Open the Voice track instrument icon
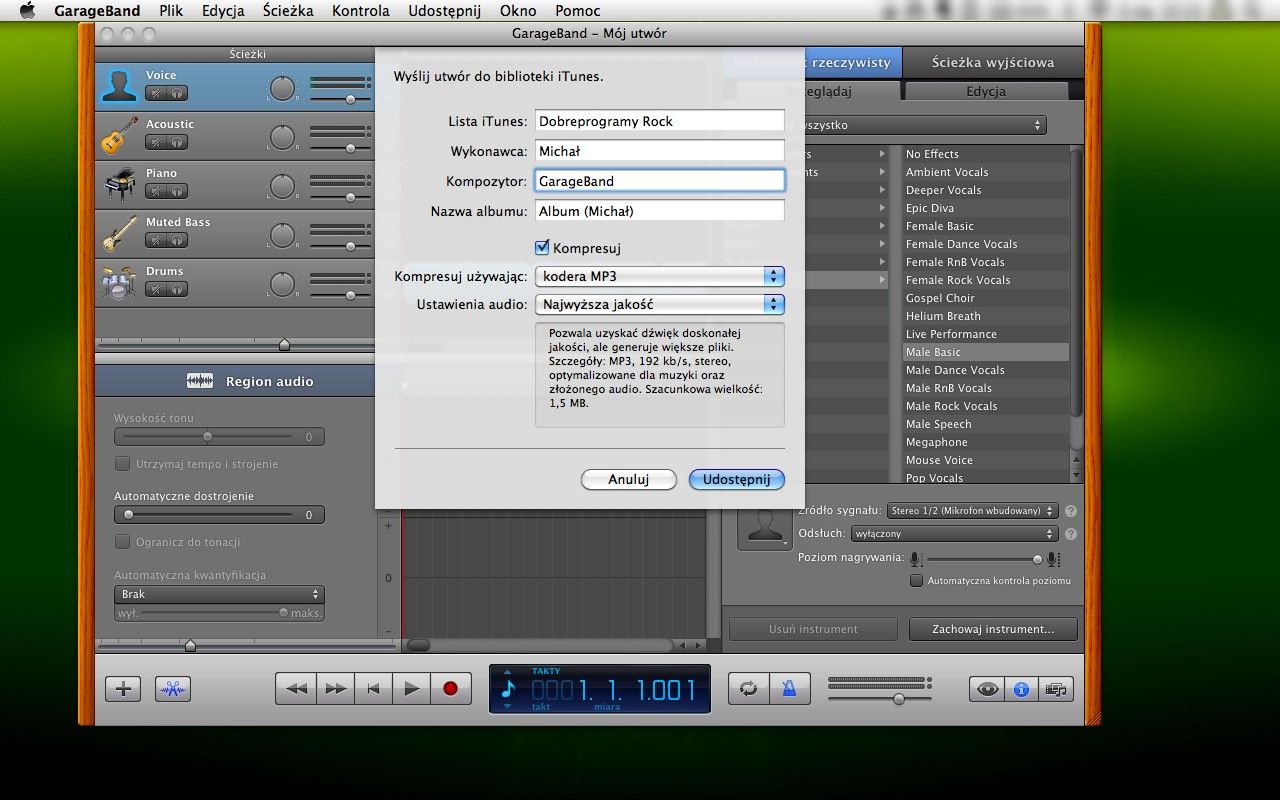Viewport: 1280px width, 800px height. (118, 85)
